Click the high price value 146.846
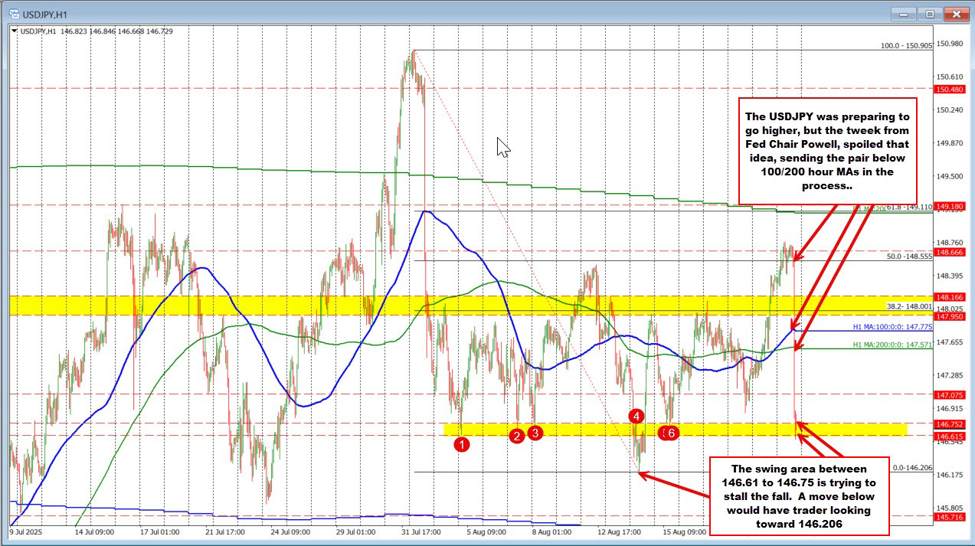 tap(102, 31)
